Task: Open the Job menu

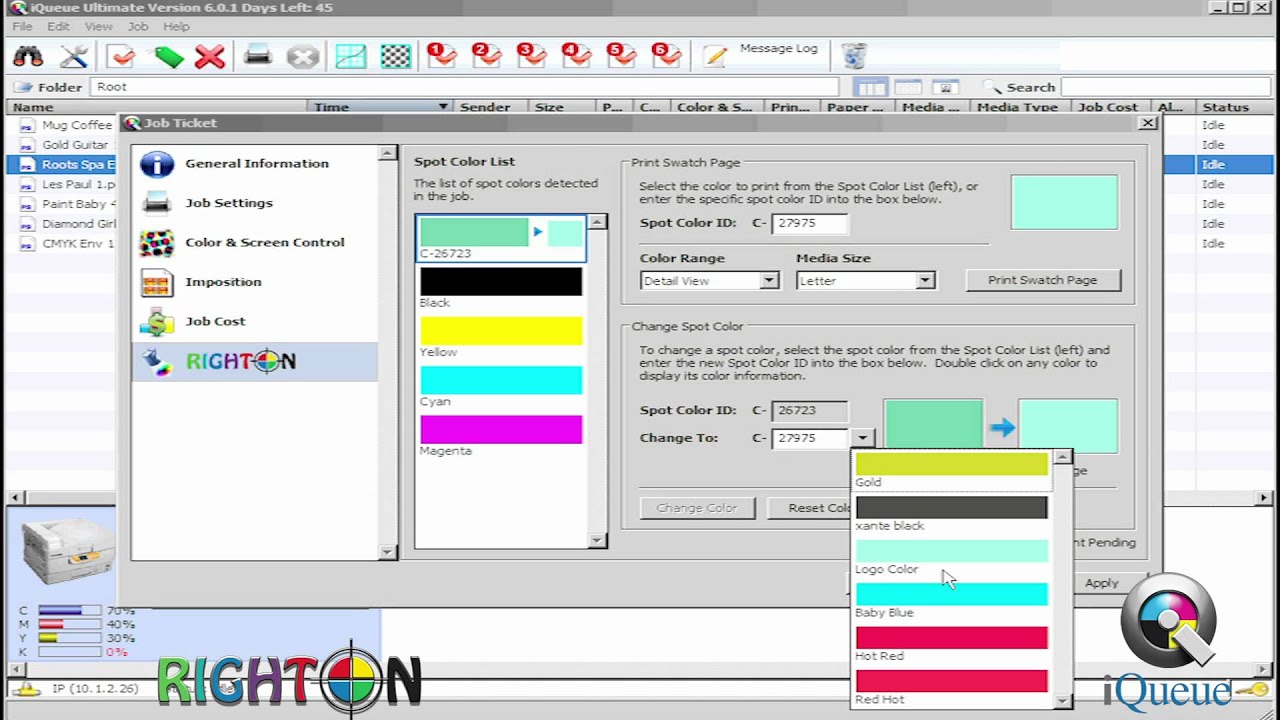Action: tap(138, 26)
